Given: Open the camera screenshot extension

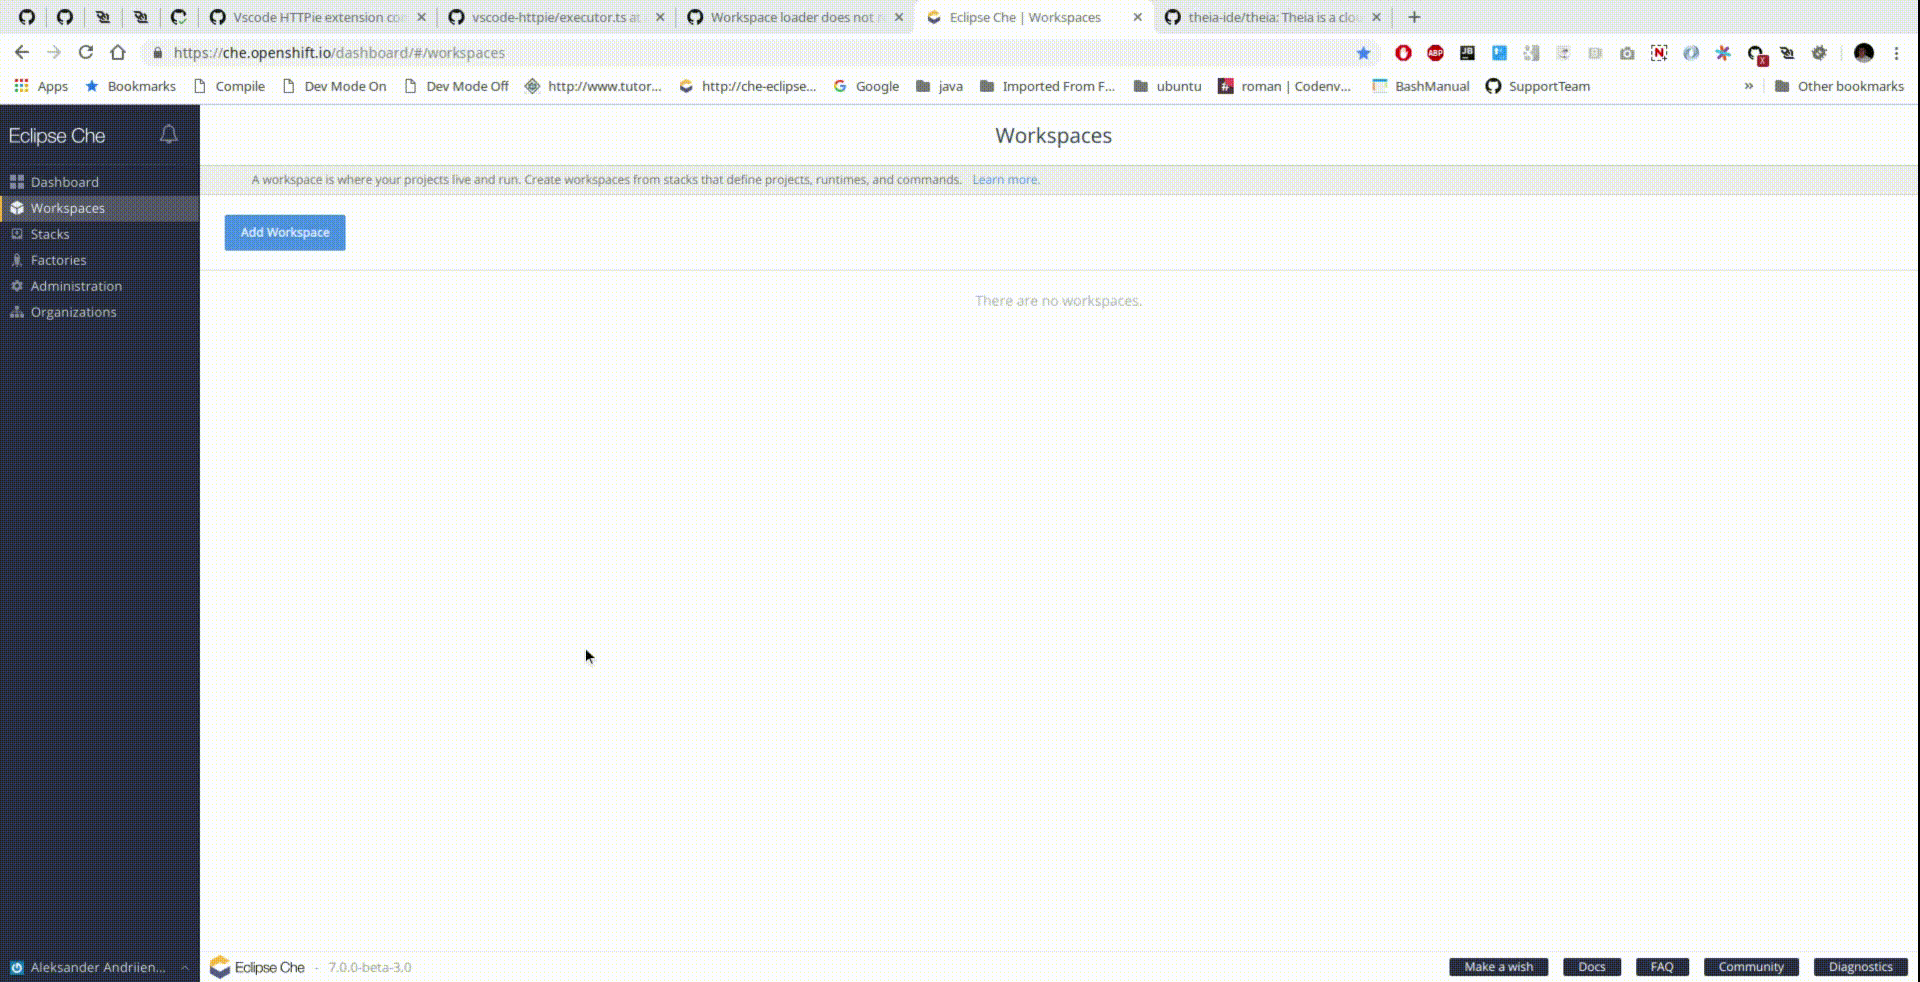Looking at the screenshot, I should coord(1627,53).
